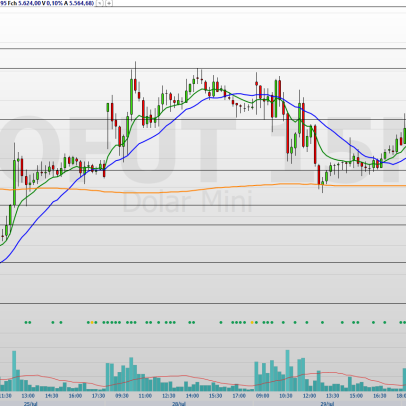Click the 09:30 time label on the axis
Screen dimensions: 406x406
(x=122, y=396)
